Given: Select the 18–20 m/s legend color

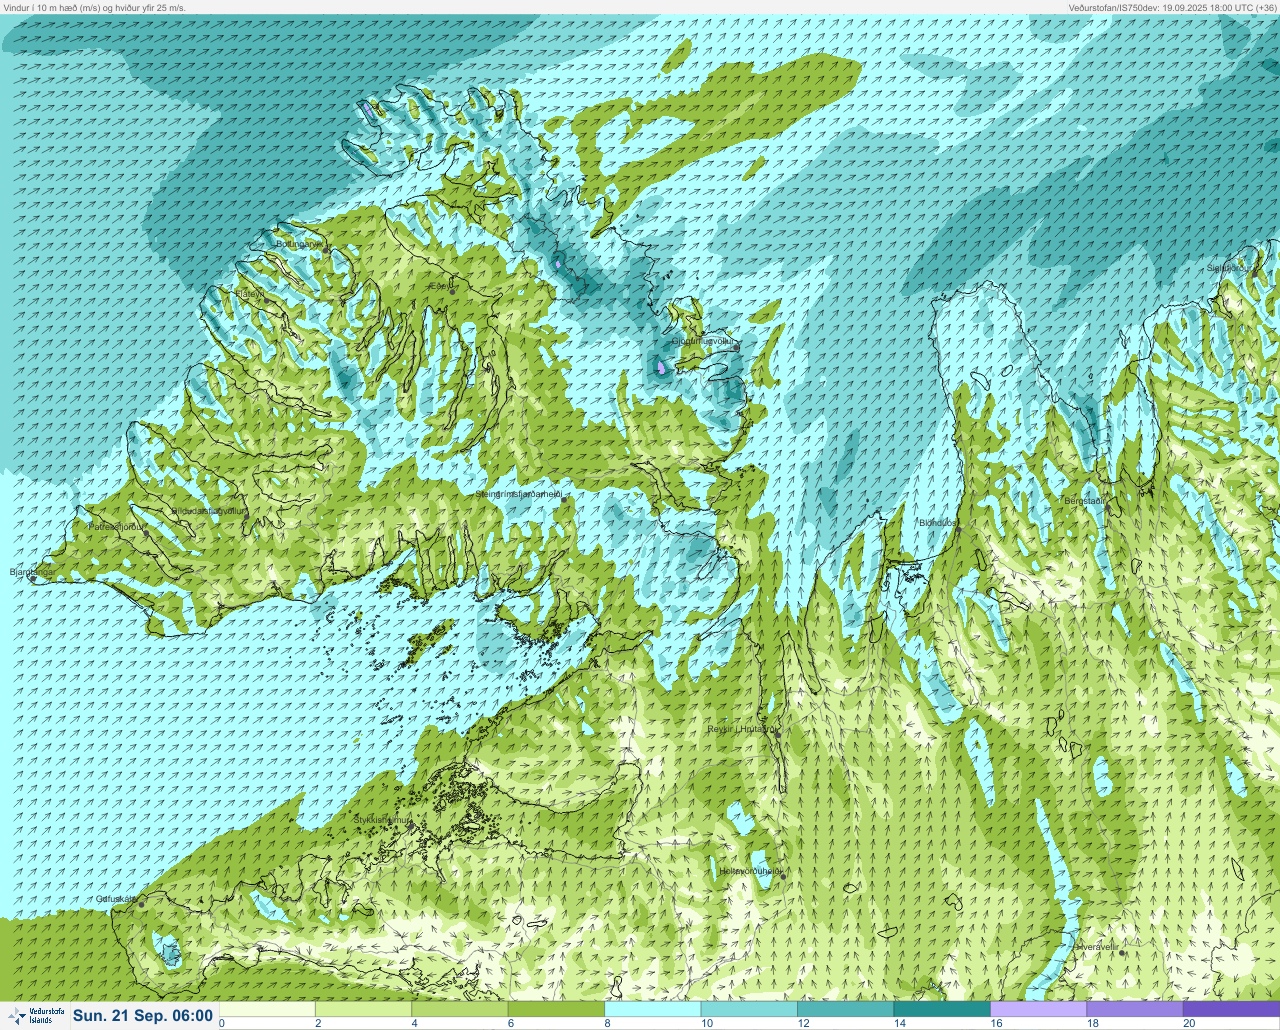Looking at the screenshot, I should 1134,1009.
